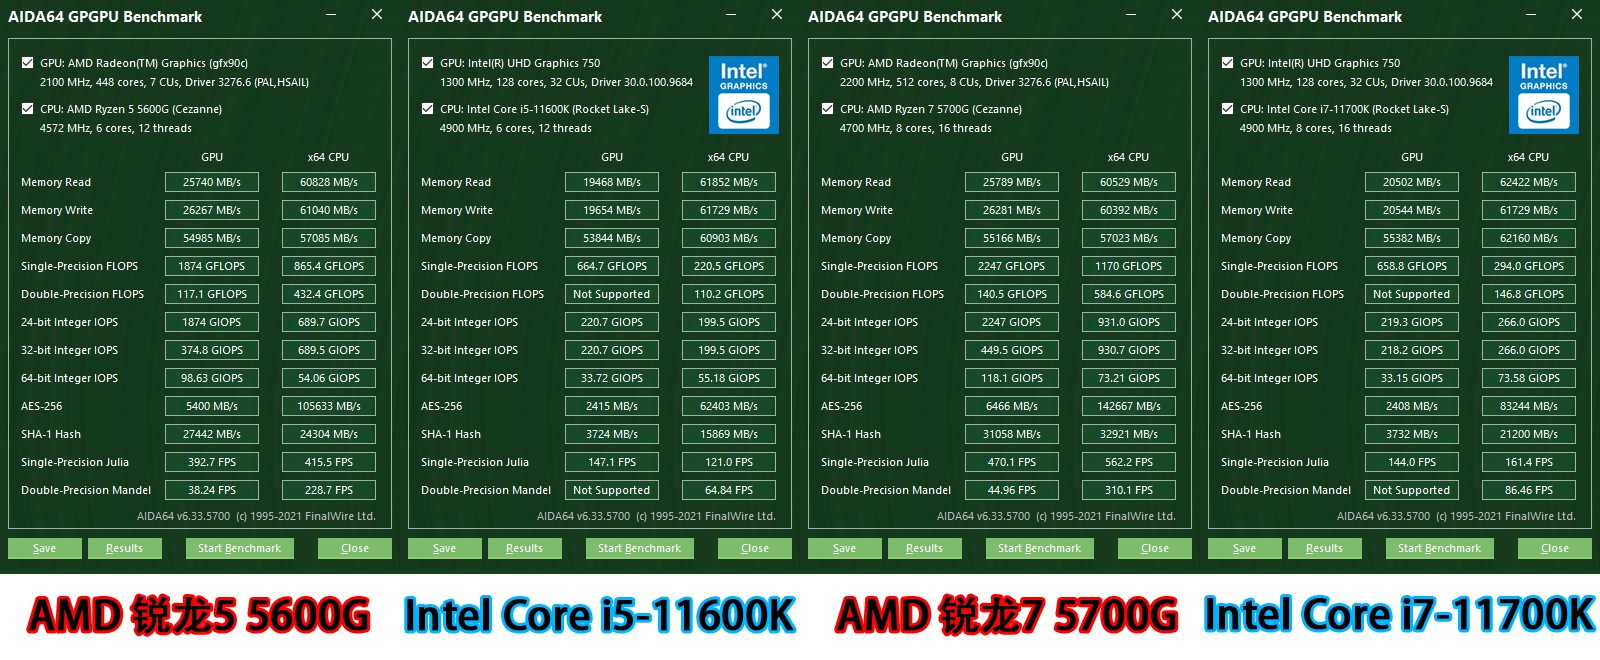The image size is (1600, 660).
Task: Click Close button in the Ryzen 5 5600G window
Action: click(x=355, y=548)
